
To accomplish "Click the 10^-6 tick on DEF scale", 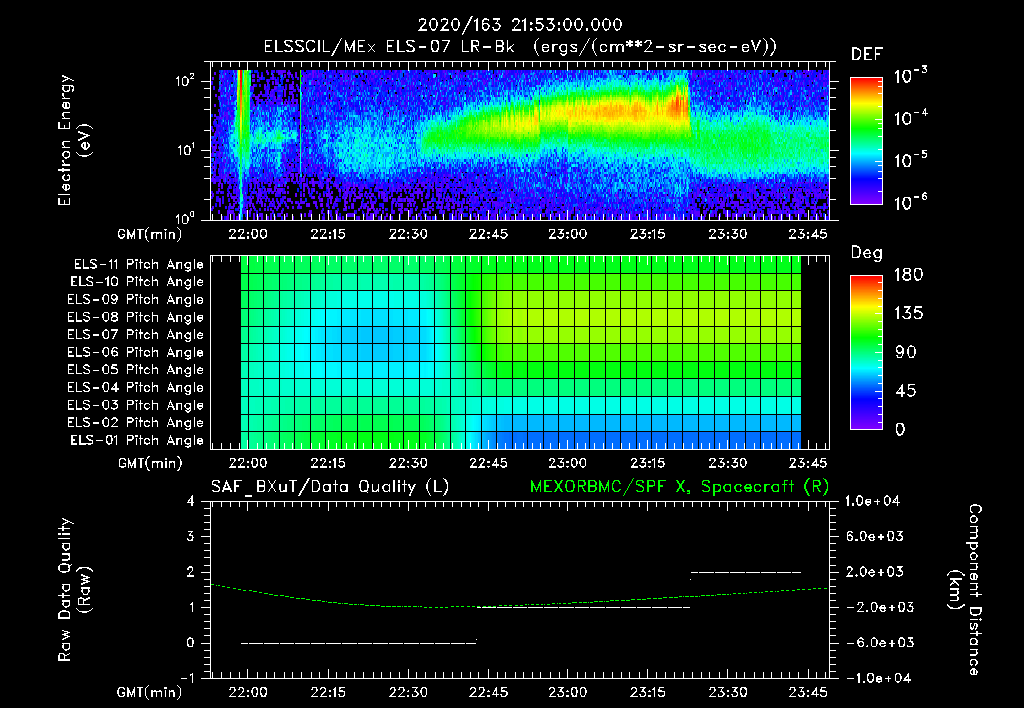I will pyautogui.click(x=910, y=202).
